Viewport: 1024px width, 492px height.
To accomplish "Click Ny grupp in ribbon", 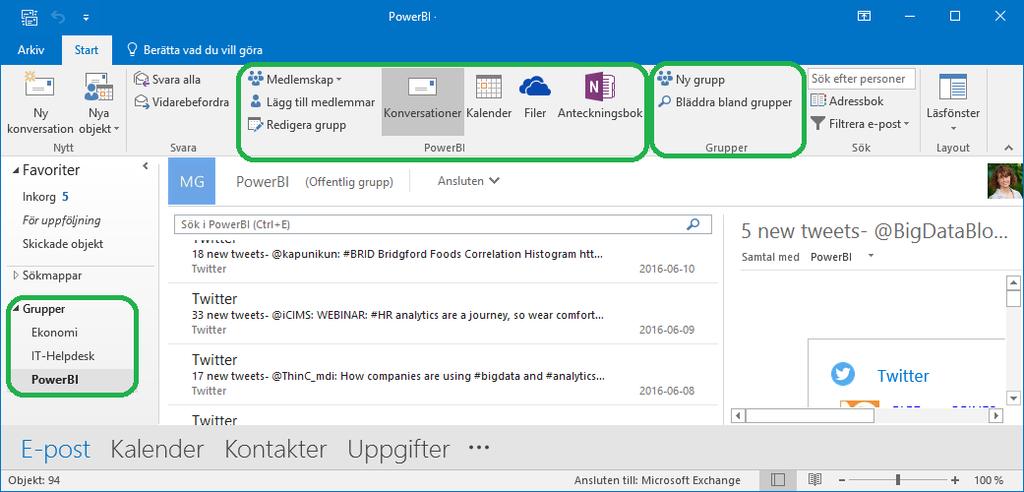I will [691, 80].
